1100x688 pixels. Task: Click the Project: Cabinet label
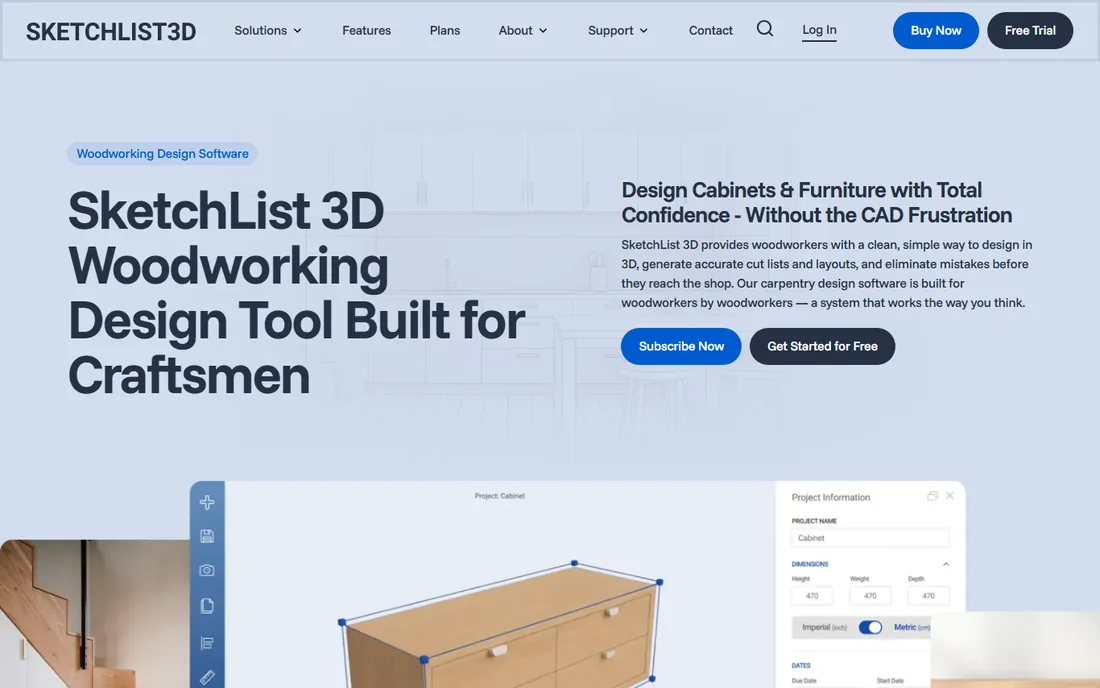click(x=499, y=496)
